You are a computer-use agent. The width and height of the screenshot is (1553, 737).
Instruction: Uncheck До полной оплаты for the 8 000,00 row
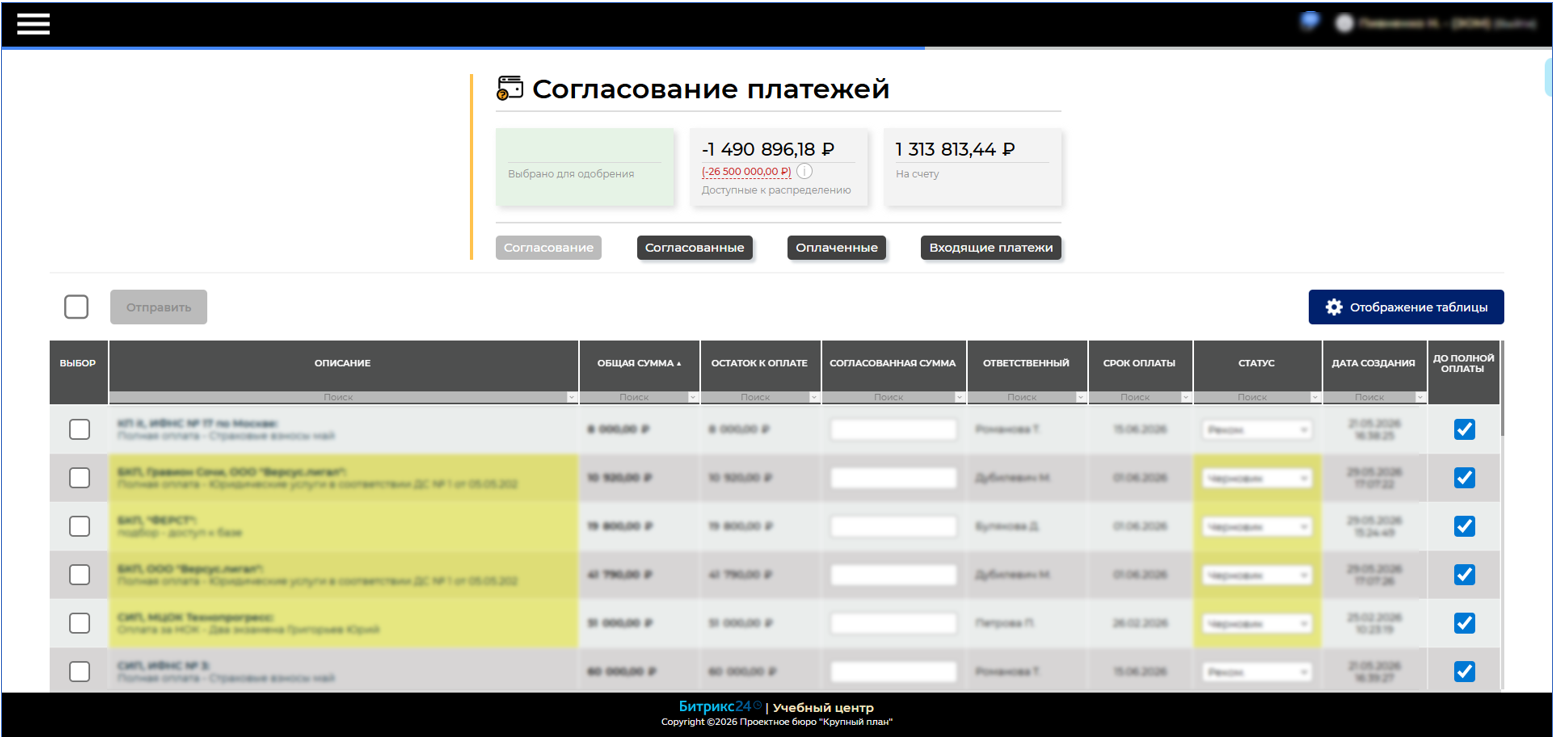(x=1464, y=429)
